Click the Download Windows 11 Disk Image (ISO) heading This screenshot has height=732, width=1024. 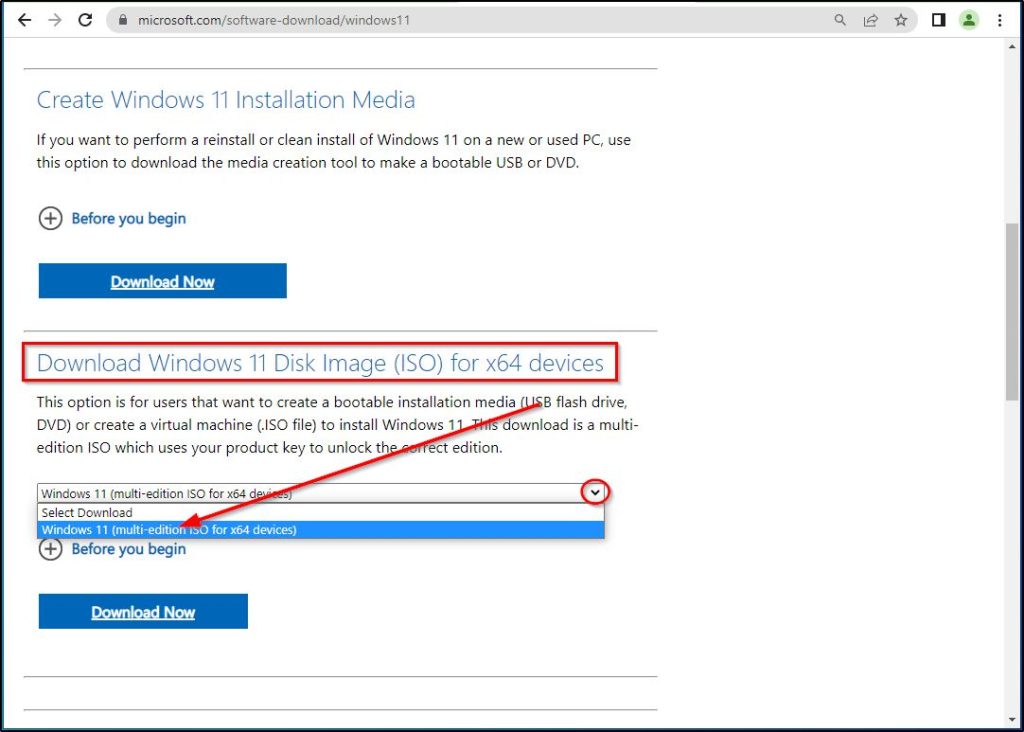tap(320, 363)
